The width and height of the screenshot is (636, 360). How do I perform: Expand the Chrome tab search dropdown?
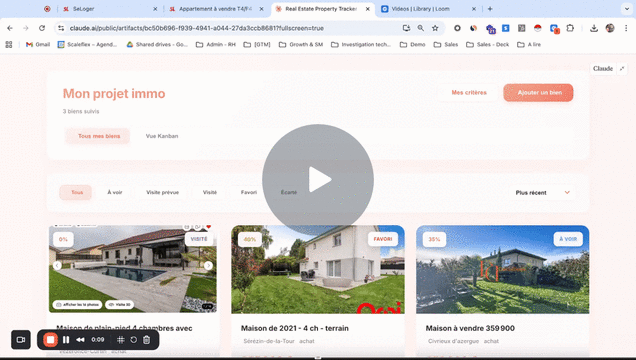coord(627,9)
